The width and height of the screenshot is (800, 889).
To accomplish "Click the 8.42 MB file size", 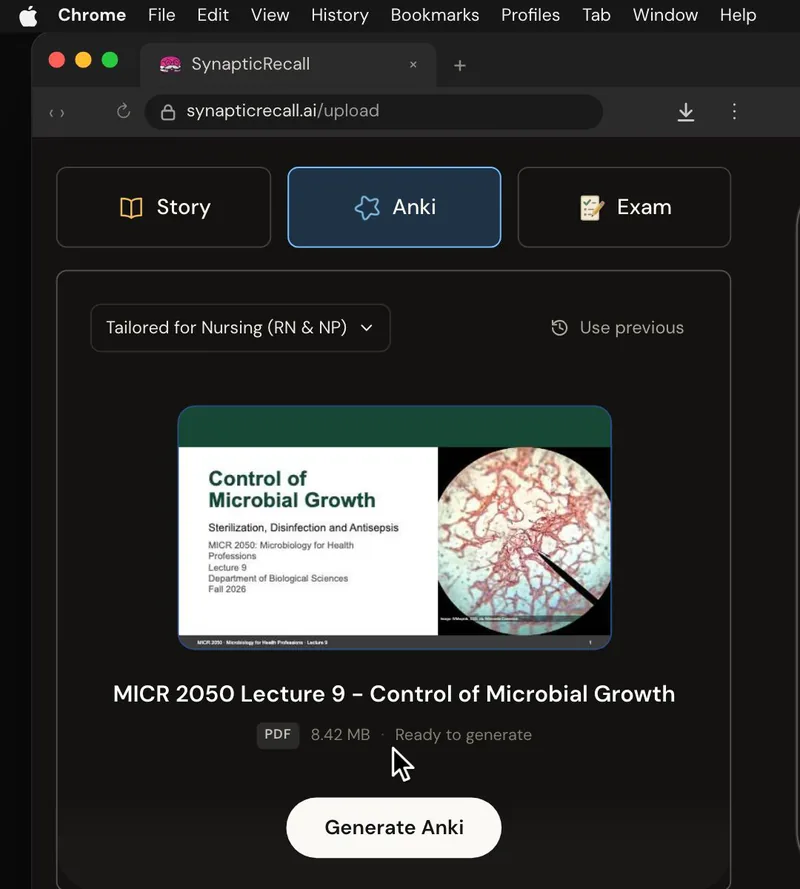I will 340,735.
